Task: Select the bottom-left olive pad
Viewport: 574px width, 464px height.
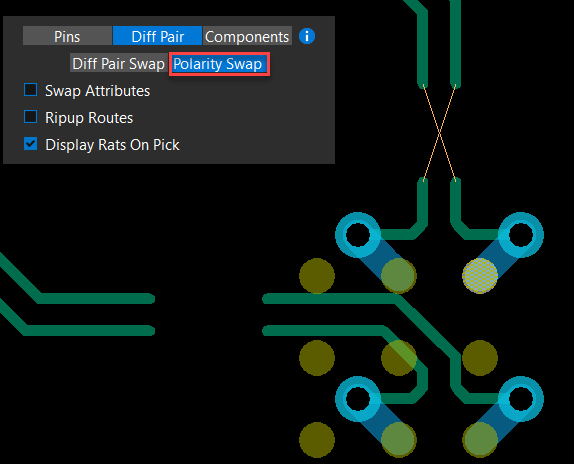Action: [x=317, y=440]
